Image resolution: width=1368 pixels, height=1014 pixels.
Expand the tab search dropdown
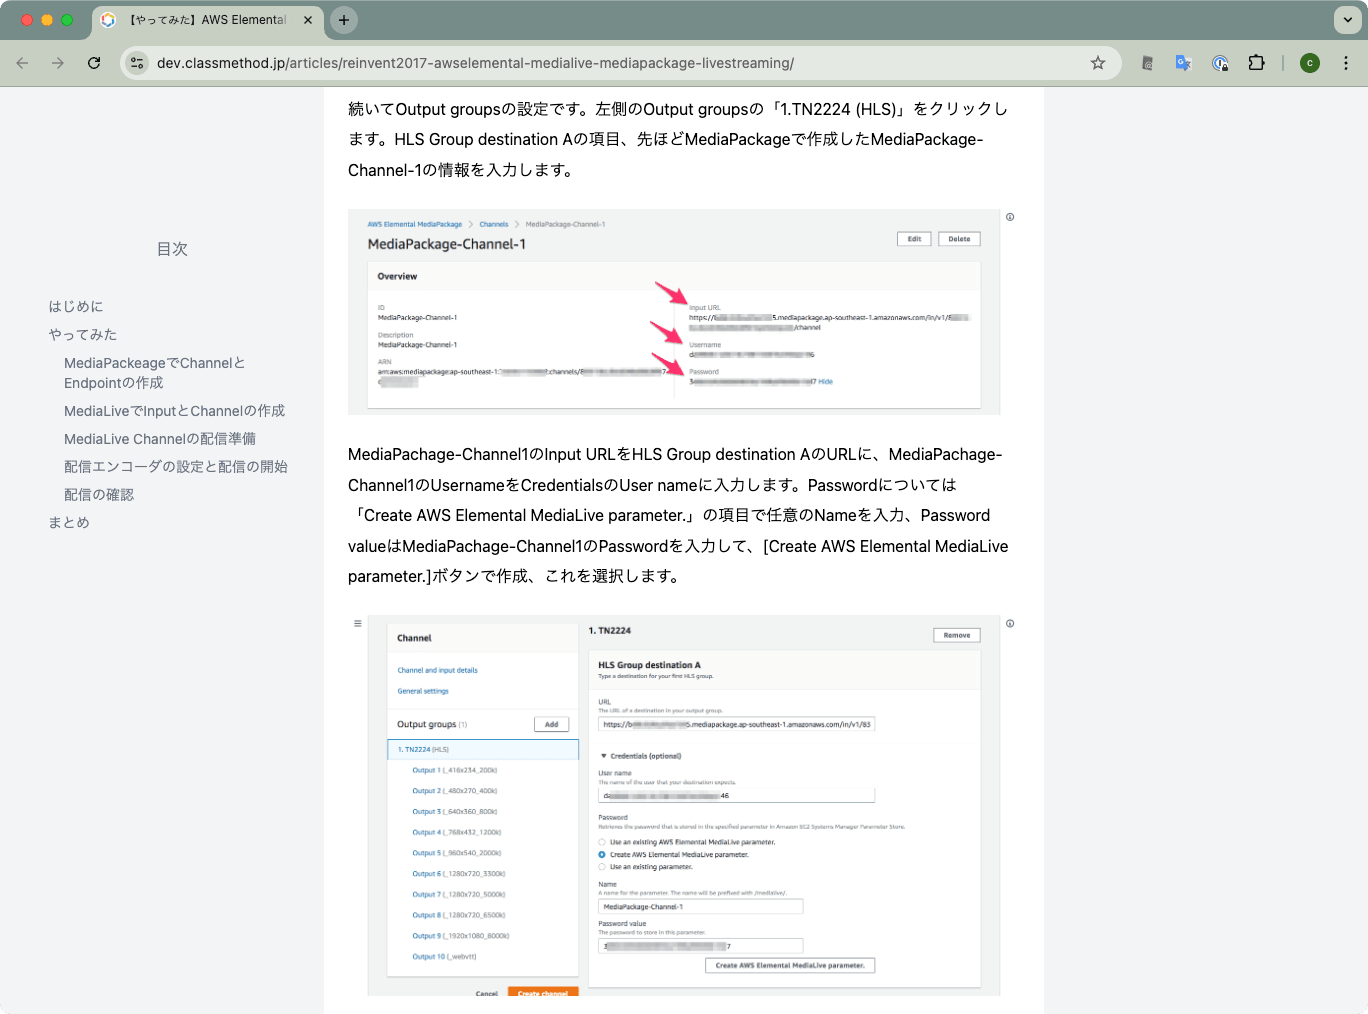click(1346, 20)
